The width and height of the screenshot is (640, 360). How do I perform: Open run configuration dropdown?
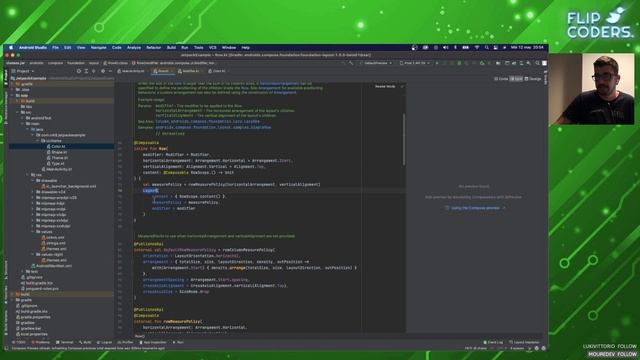(377, 63)
